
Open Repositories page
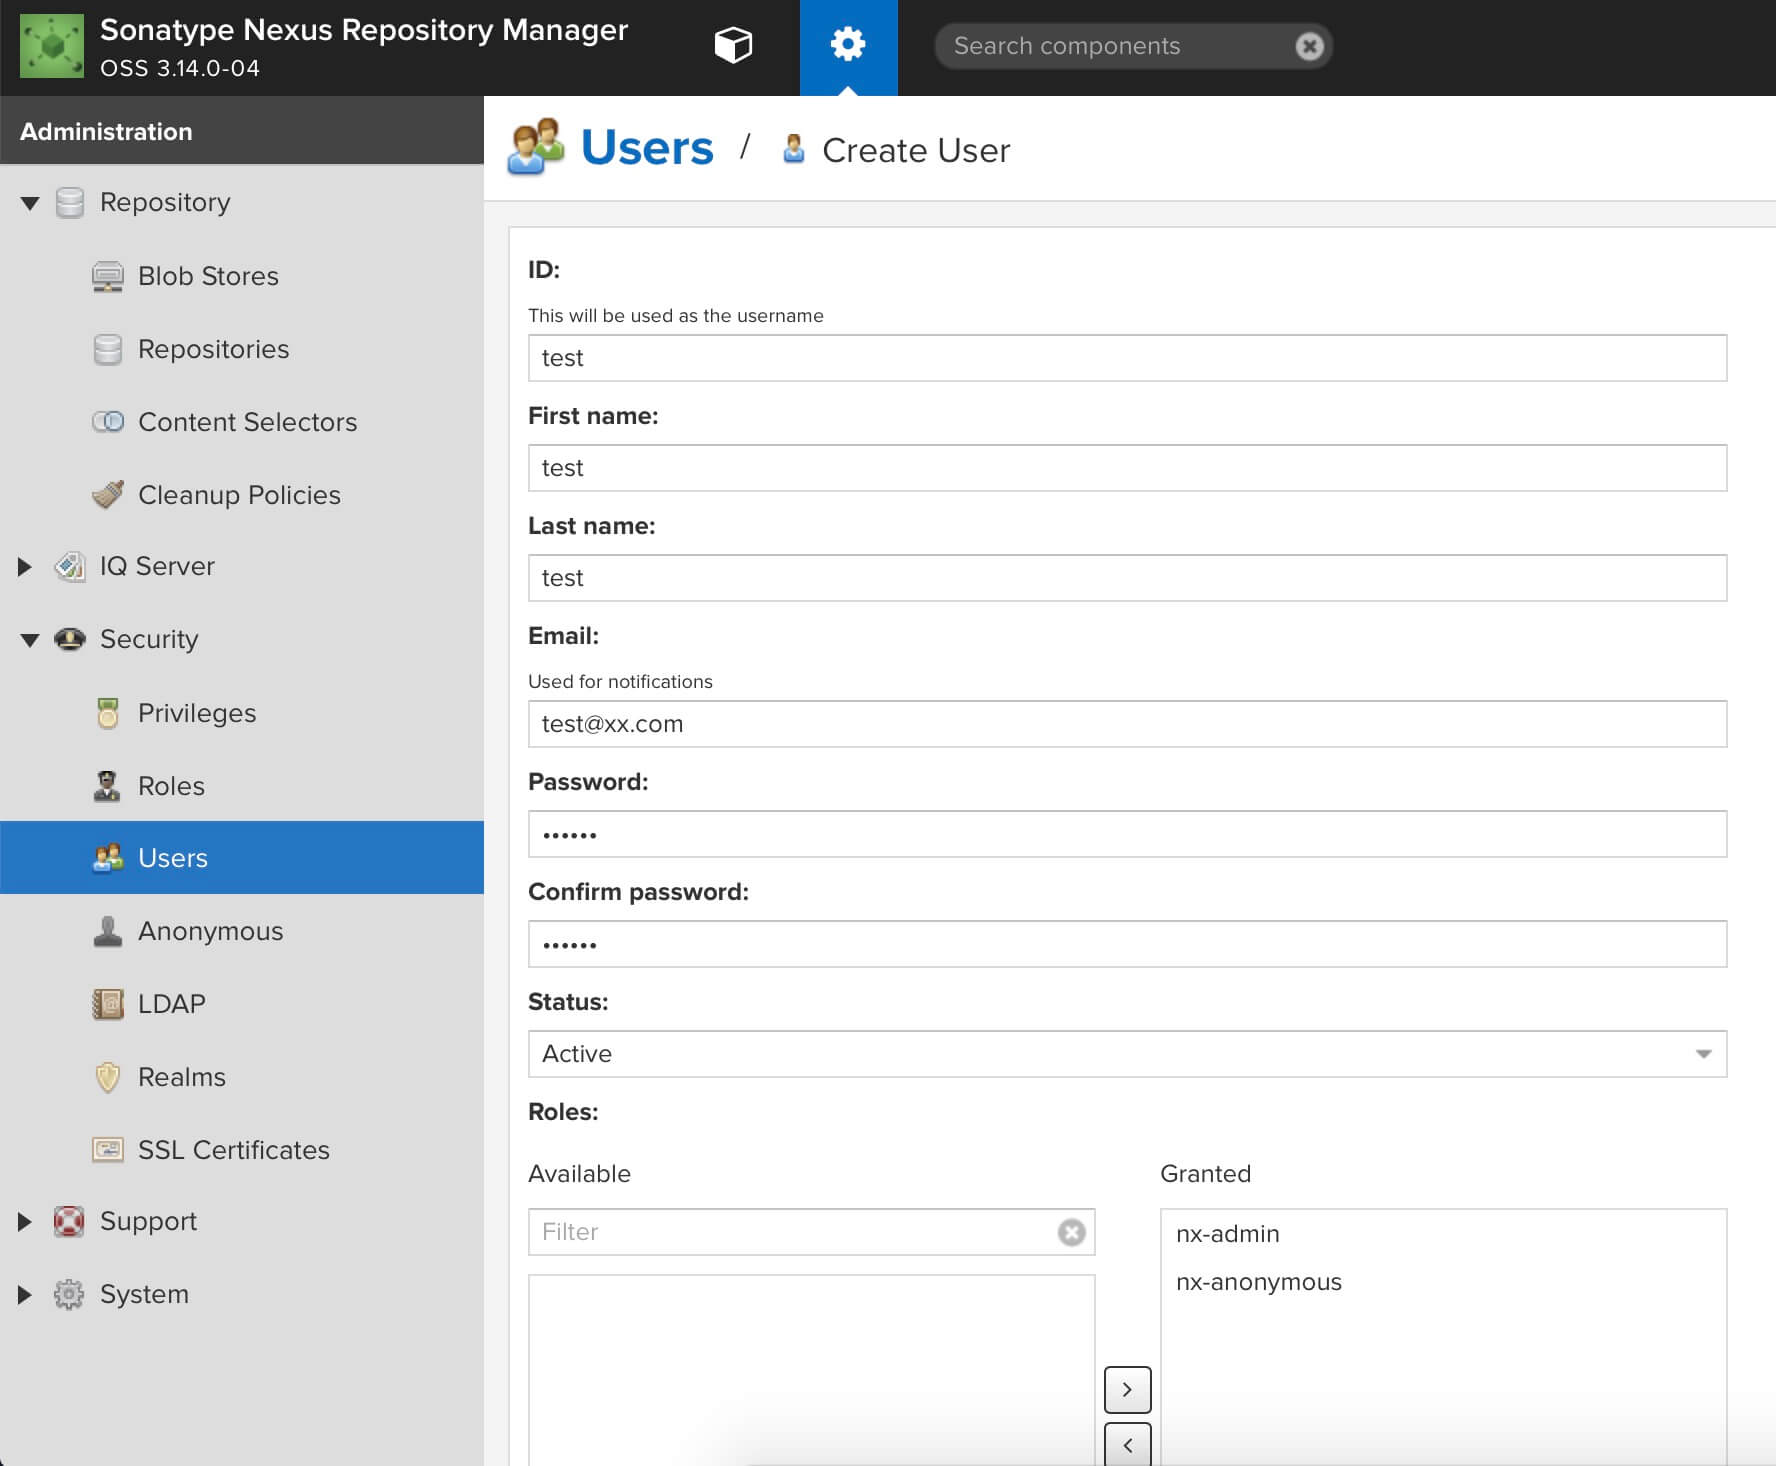213,349
